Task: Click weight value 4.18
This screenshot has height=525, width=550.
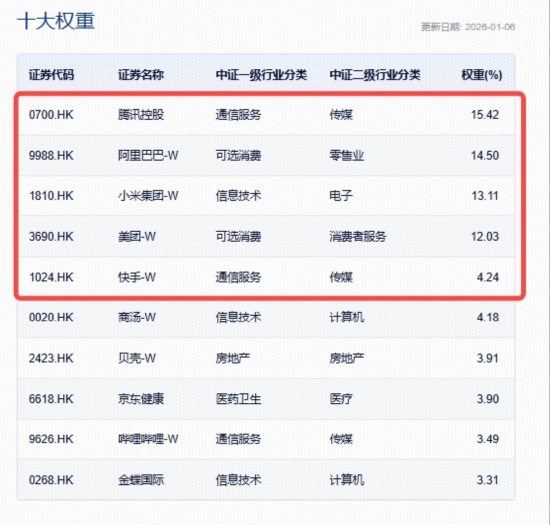Action: point(488,317)
